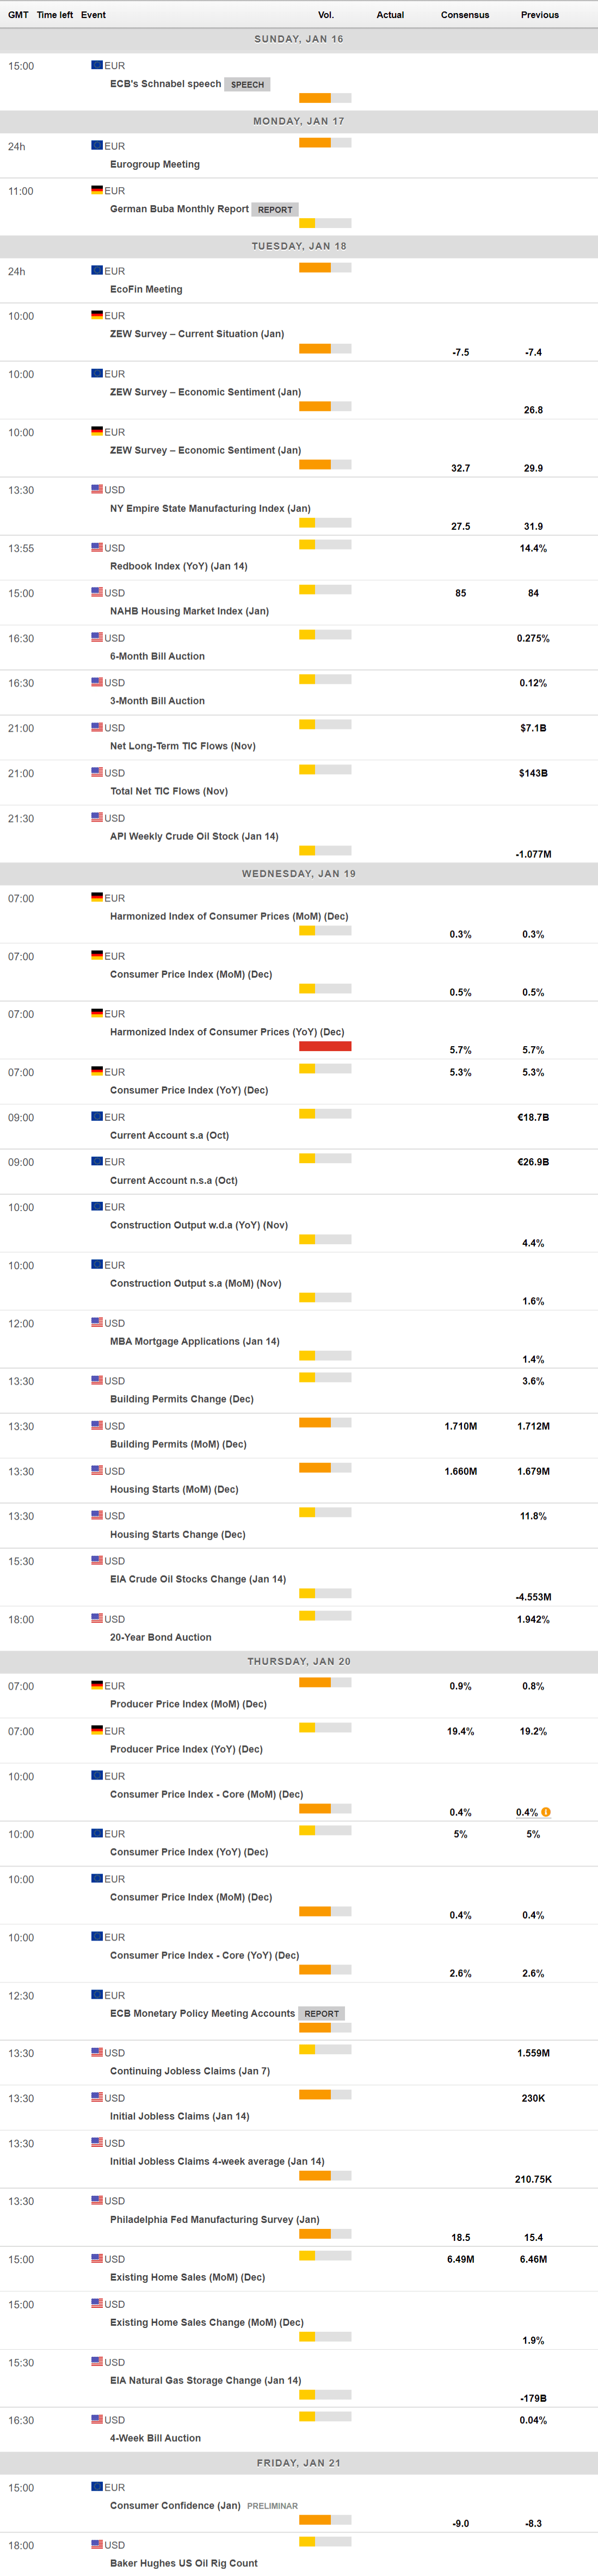Image resolution: width=598 pixels, height=2576 pixels.
Task: Click the EU flag beside Consumer Confidence (Jan)
Action: click(97, 2486)
